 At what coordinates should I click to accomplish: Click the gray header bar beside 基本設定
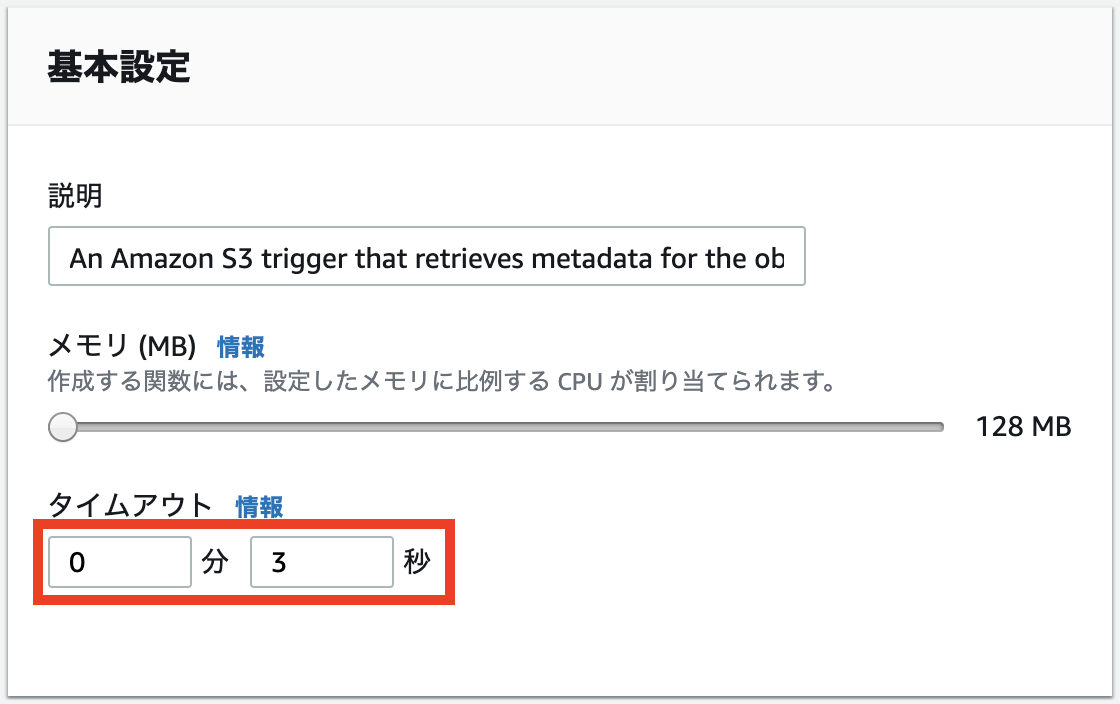[x=643, y=67]
